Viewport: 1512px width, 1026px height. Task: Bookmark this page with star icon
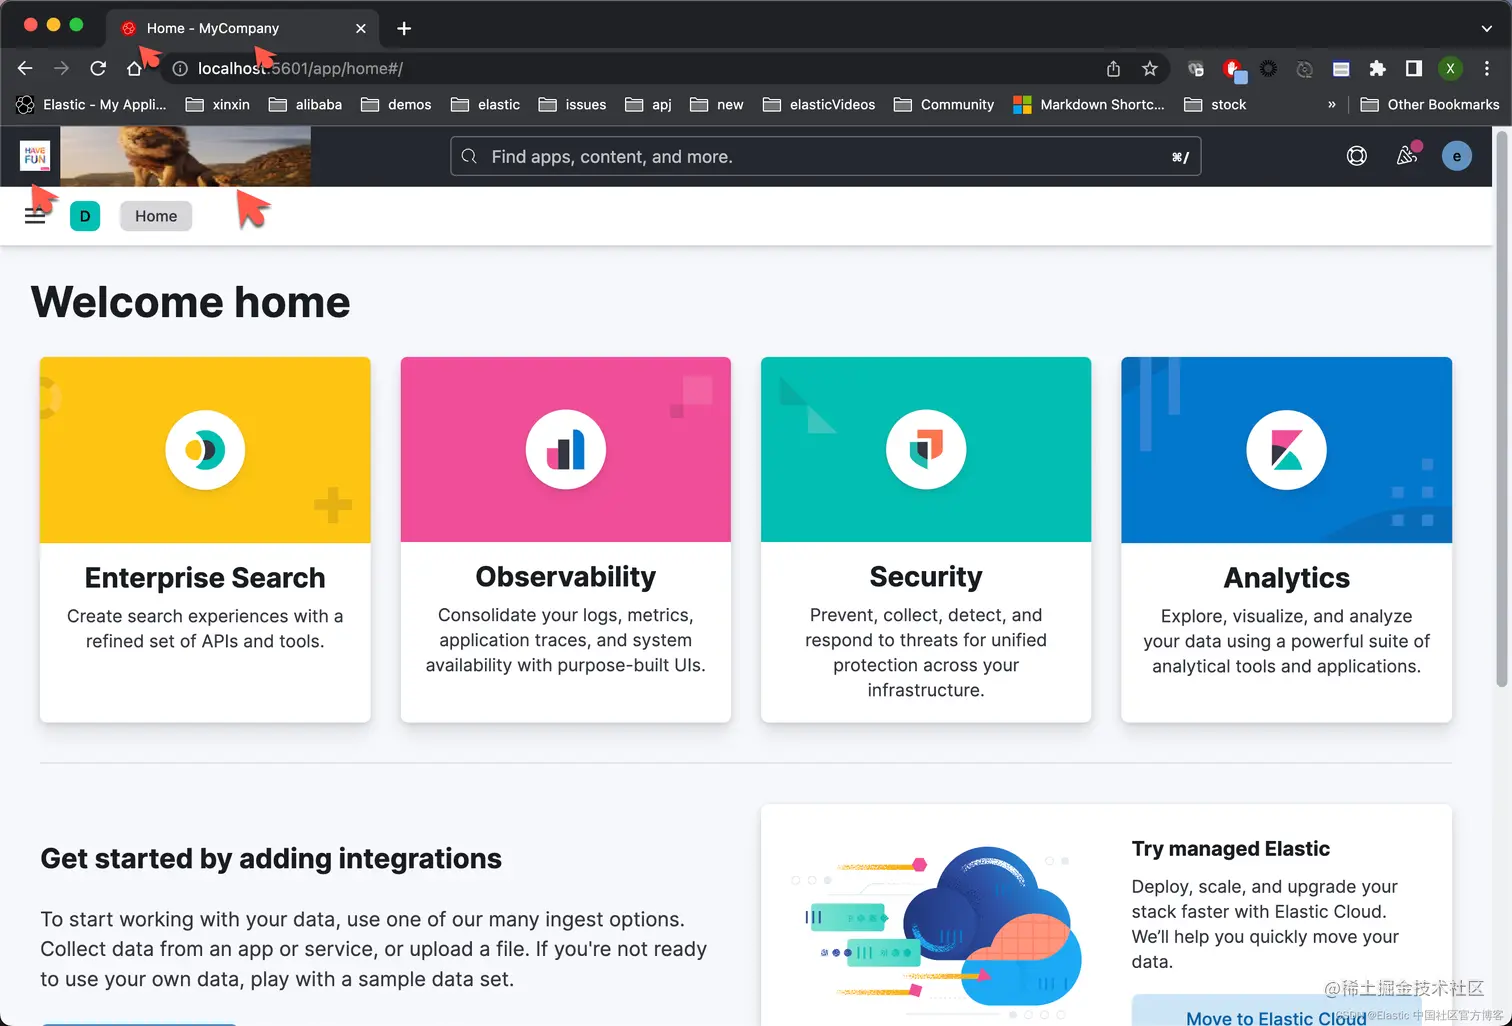click(x=1150, y=68)
